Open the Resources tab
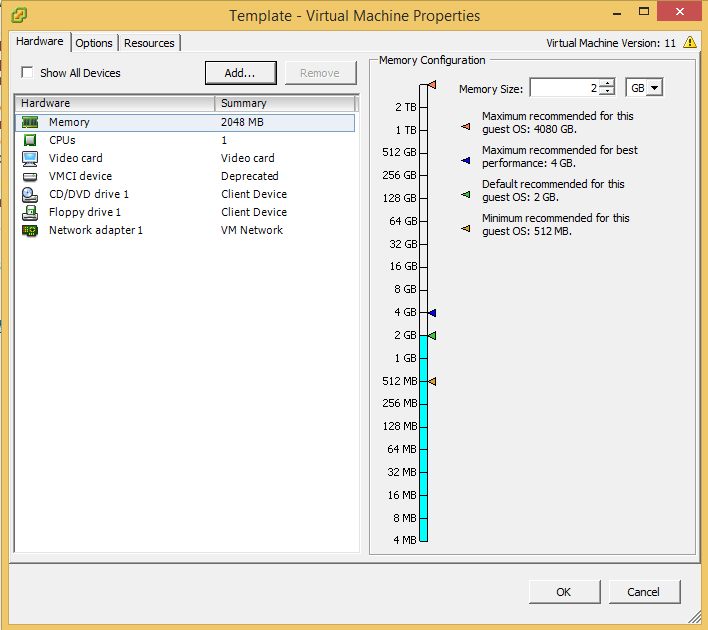Viewport: 708px width, 630px height. click(149, 43)
